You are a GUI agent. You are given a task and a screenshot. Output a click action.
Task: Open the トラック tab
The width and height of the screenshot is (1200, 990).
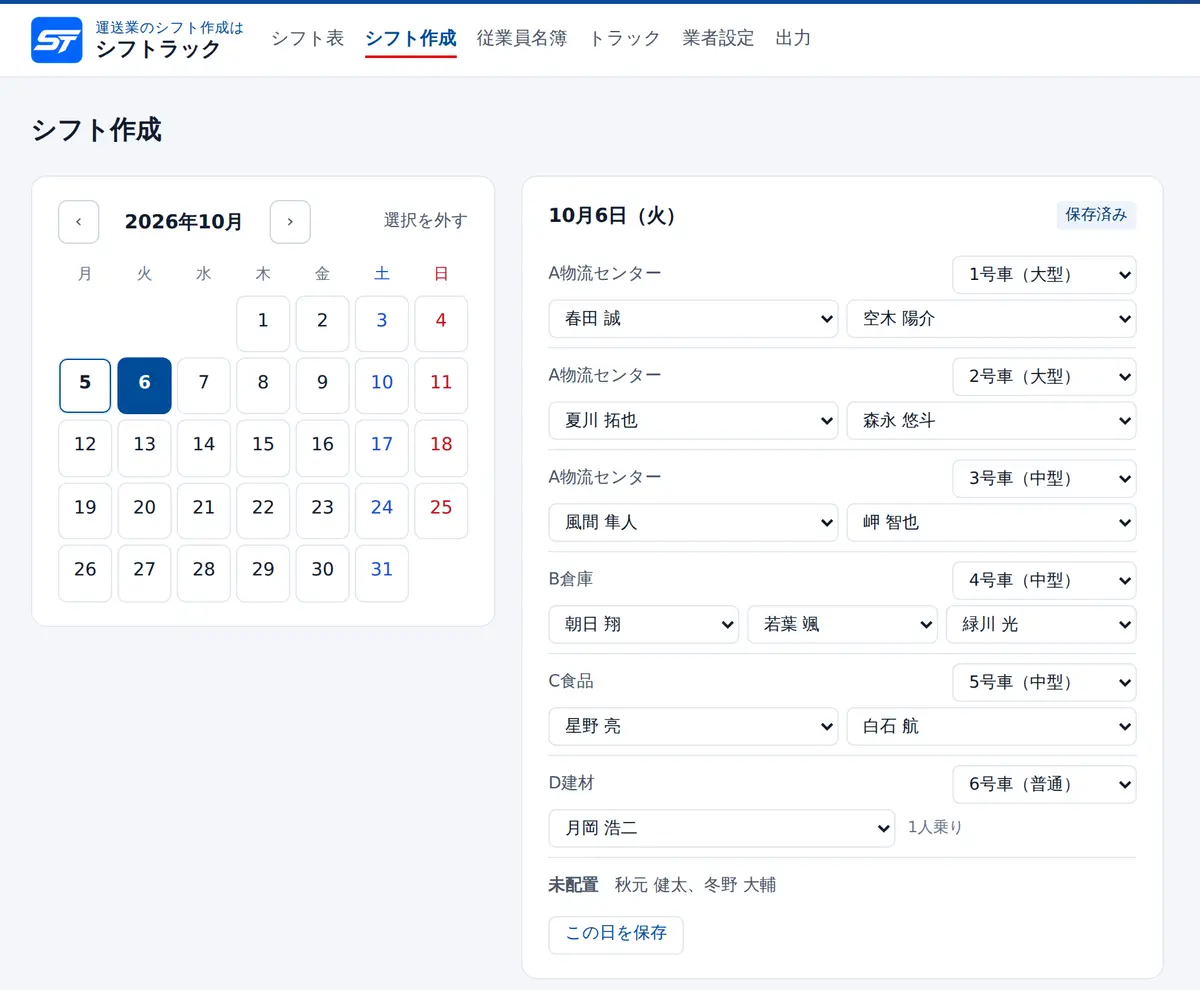(x=625, y=38)
